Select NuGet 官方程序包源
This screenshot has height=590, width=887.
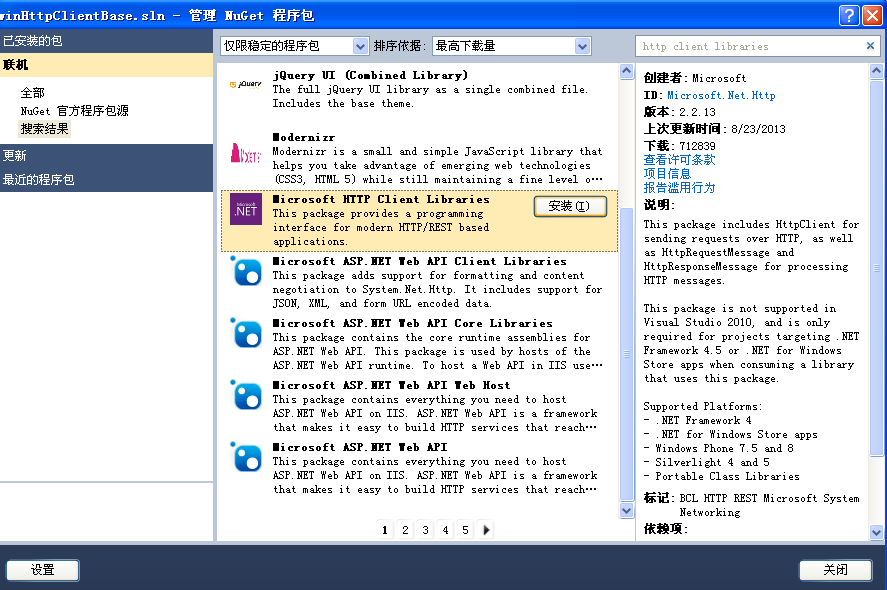75,110
